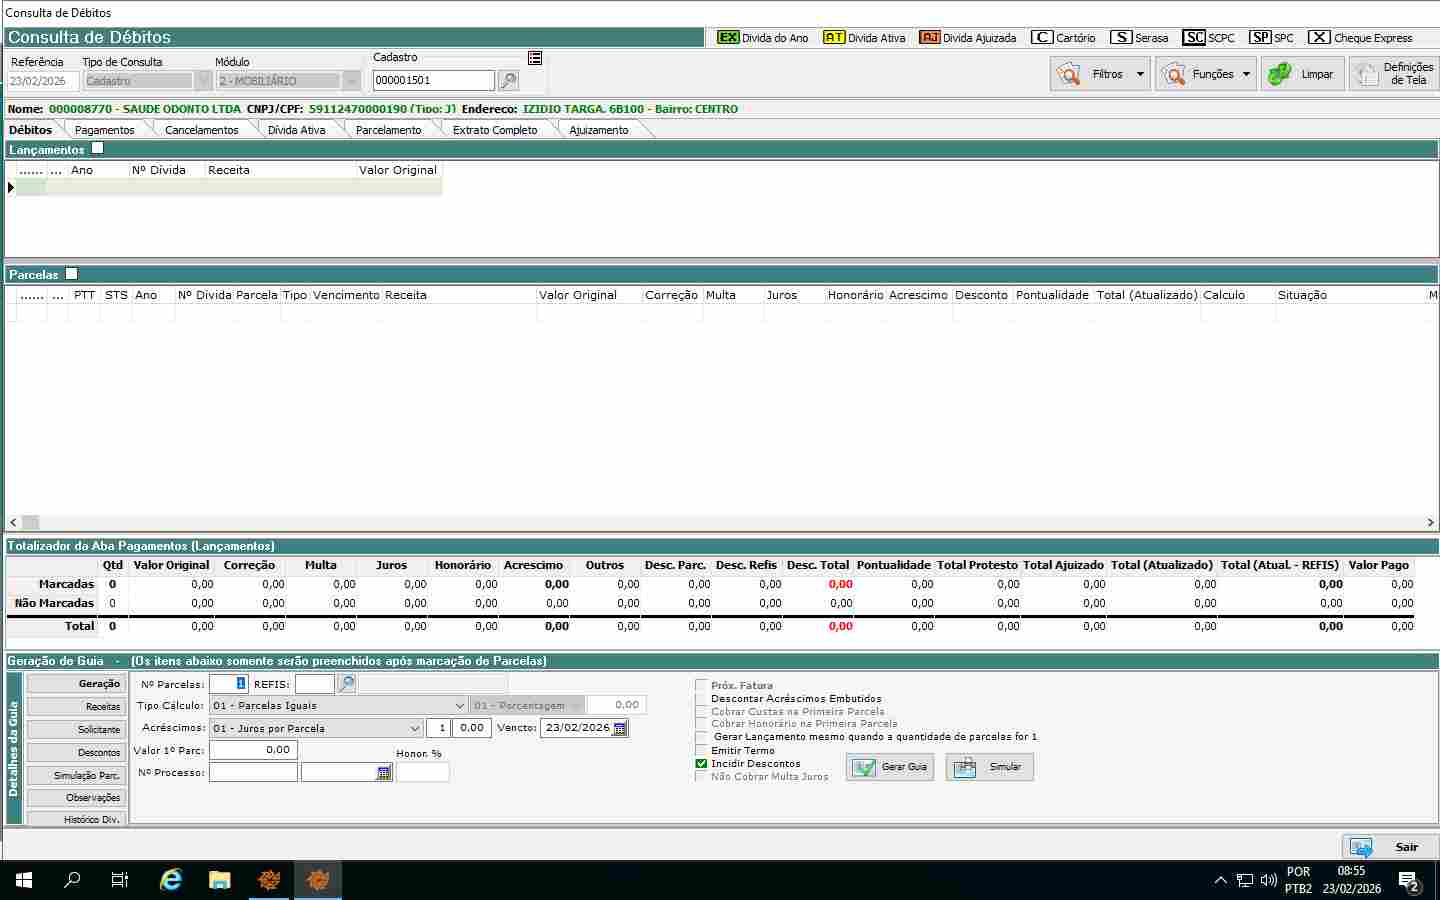Toggle the Parcelas select-all checkbox
Viewport: 1440px width, 900px height.
click(71, 273)
